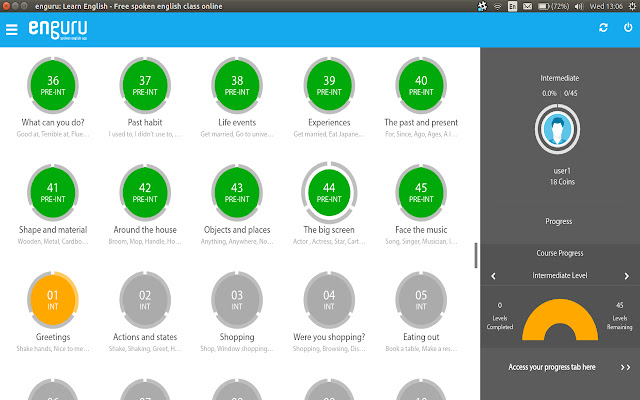640x400 pixels.
Task: Click the enguru logo
Action: point(58,30)
